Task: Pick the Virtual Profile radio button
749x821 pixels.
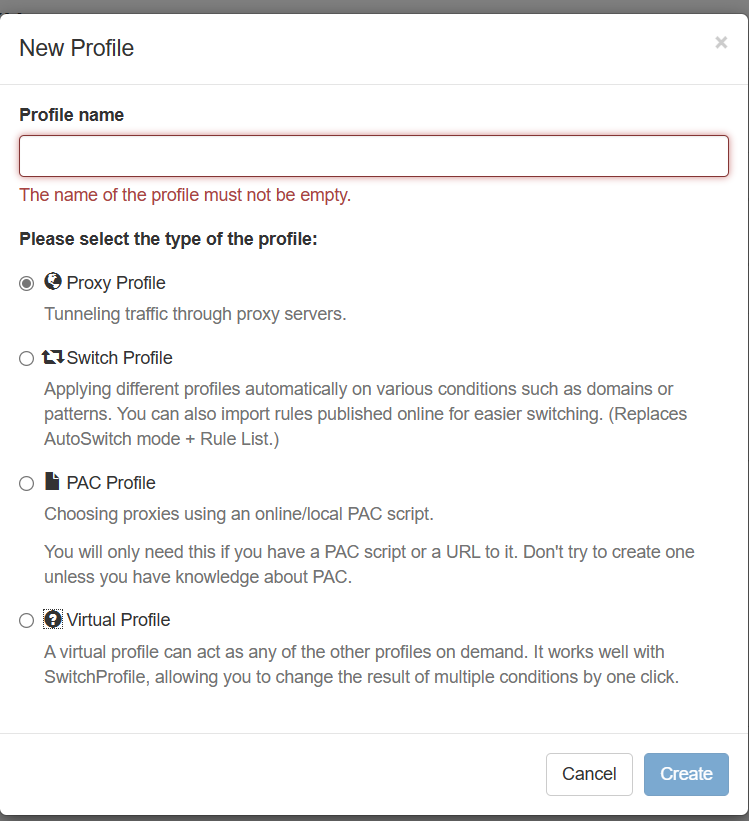Action: (26, 620)
